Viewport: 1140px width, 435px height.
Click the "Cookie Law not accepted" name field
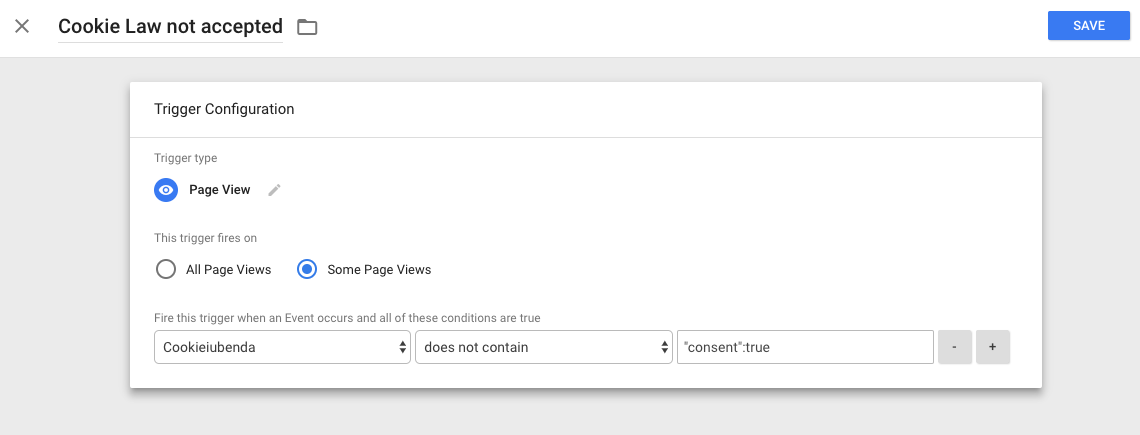(170, 27)
